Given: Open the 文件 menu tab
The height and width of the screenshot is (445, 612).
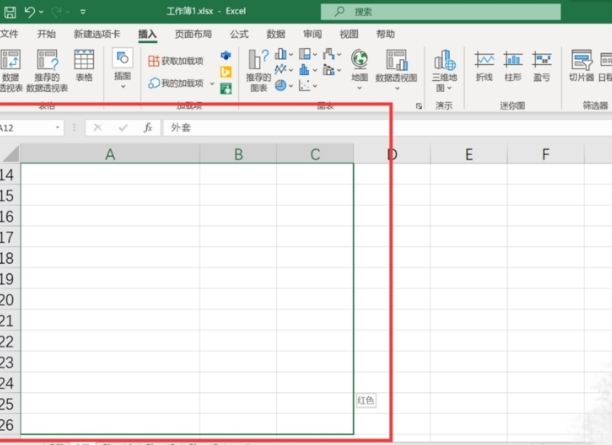Looking at the screenshot, I should click(x=9, y=34).
